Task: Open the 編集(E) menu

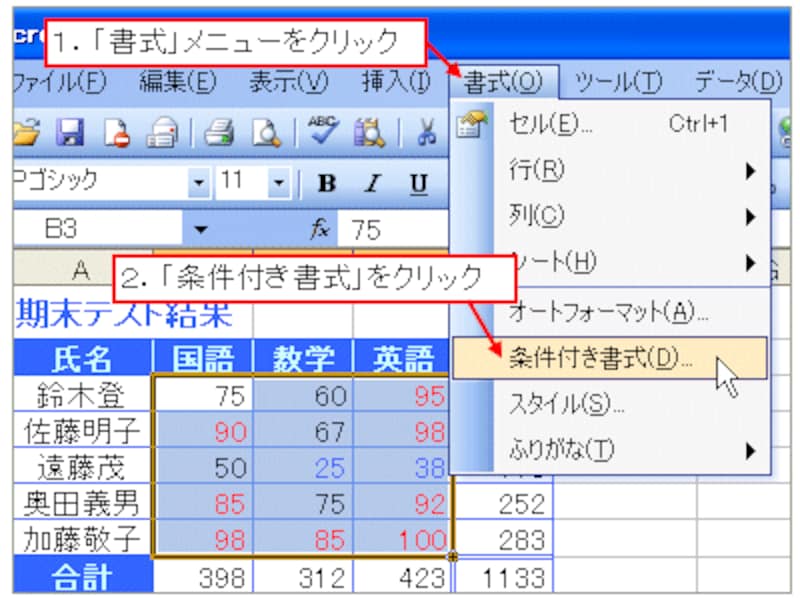Action: pos(178,82)
